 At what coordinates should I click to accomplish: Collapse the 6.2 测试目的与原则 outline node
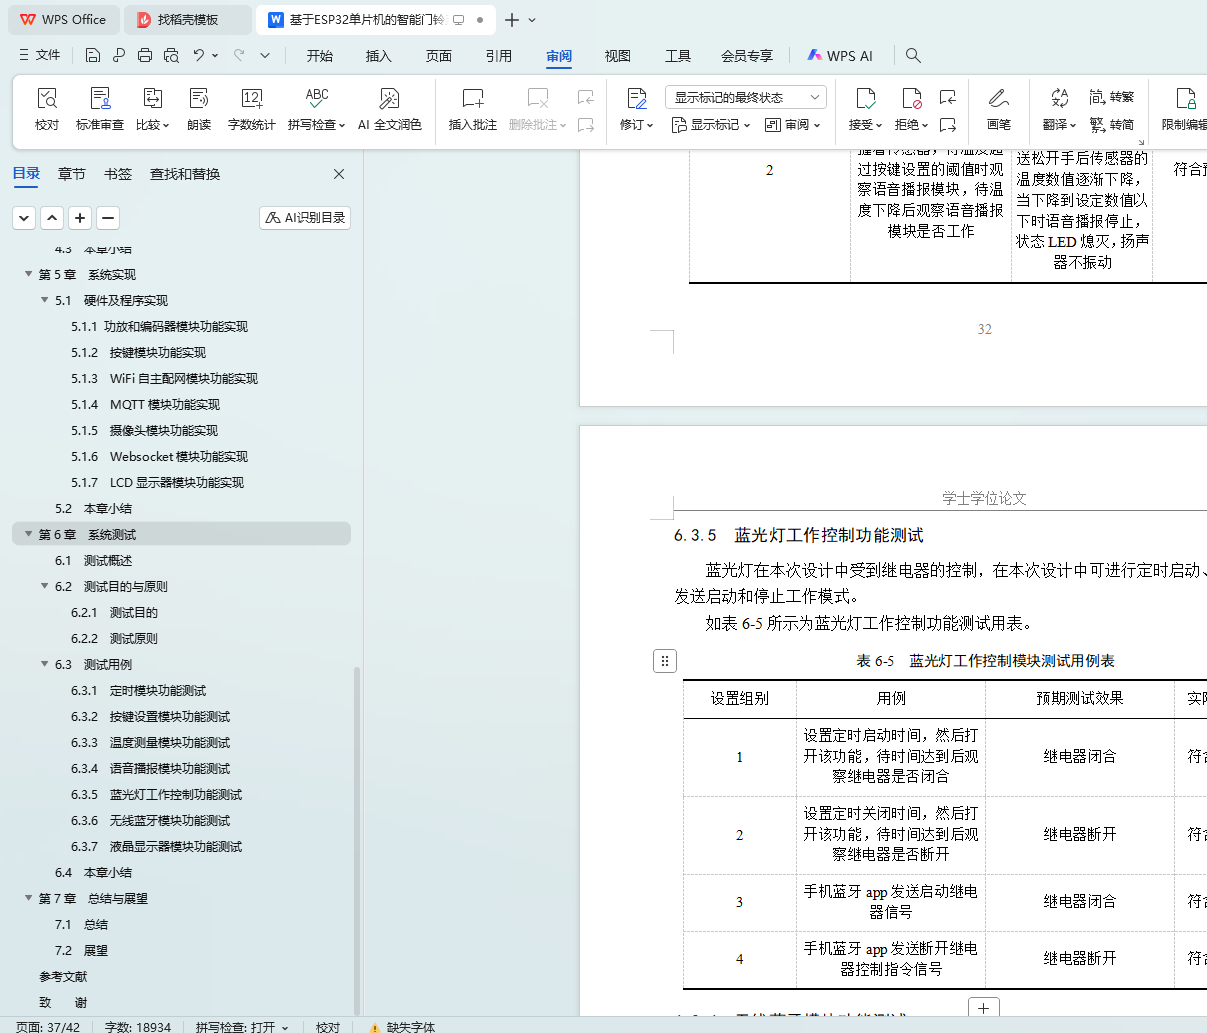pos(45,585)
